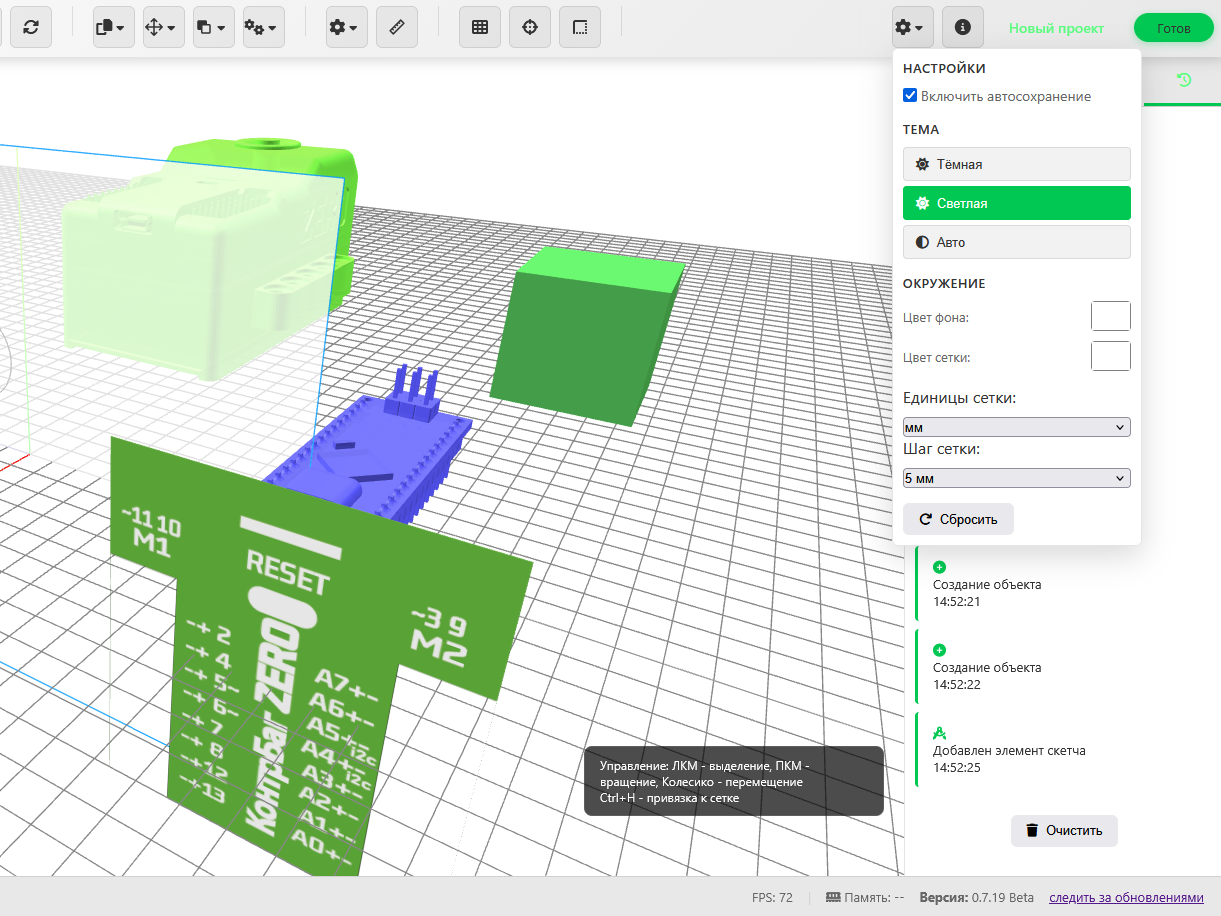The height and width of the screenshot is (916, 1221).
Task: Open the info circle button
Action: (963, 27)
